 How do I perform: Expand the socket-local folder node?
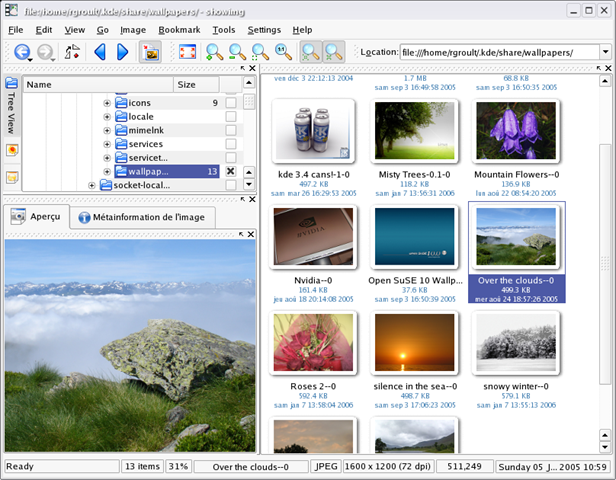tap(92, 185)
